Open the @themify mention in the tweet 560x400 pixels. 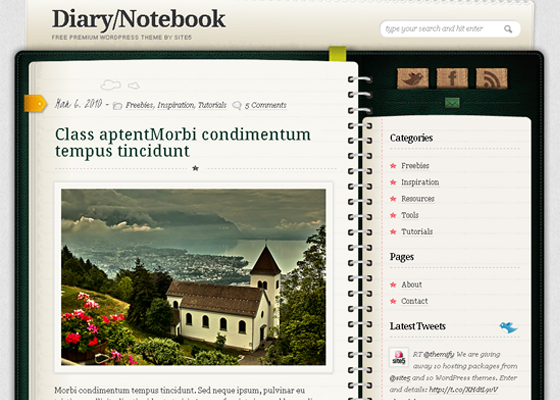point(439,354)
